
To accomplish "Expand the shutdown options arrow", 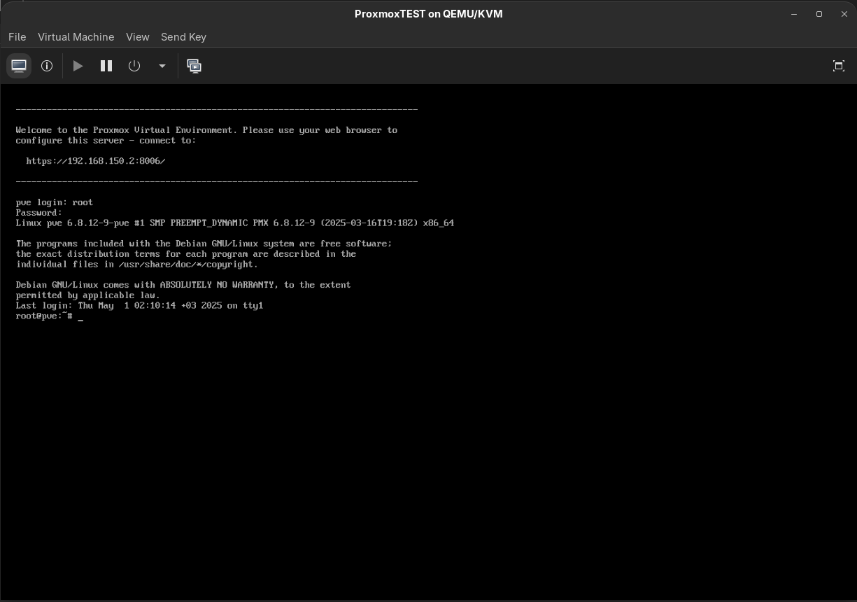I will (x=161, y=65).
